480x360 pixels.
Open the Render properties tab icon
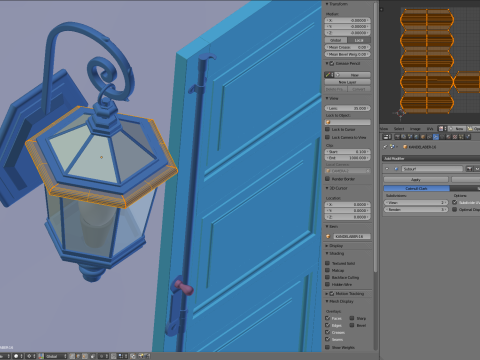pyautogui.click(x=397, y=137)
